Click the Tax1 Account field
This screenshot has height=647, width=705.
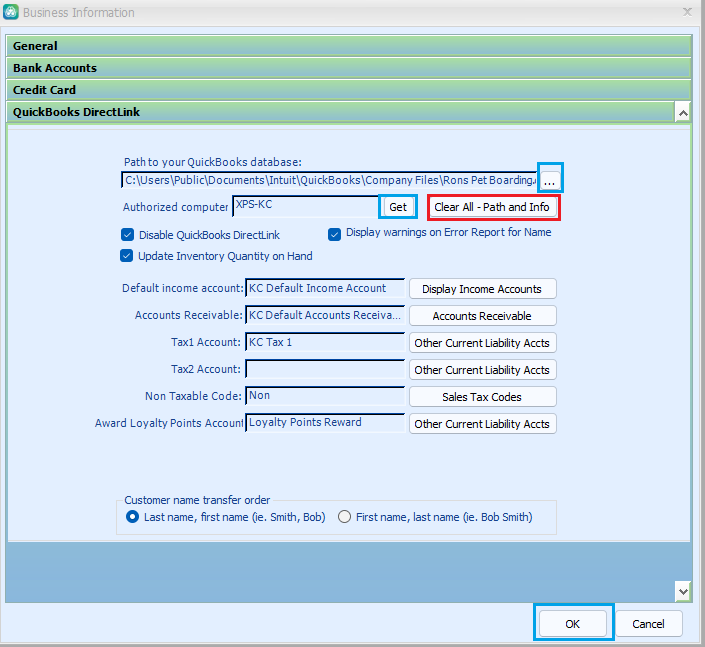[x=325, y=342]
